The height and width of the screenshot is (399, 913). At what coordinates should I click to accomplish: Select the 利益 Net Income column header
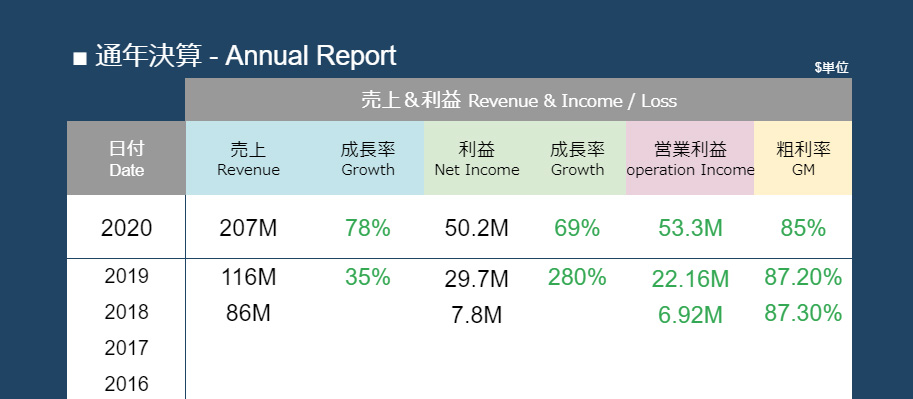(x=477, y=158)
